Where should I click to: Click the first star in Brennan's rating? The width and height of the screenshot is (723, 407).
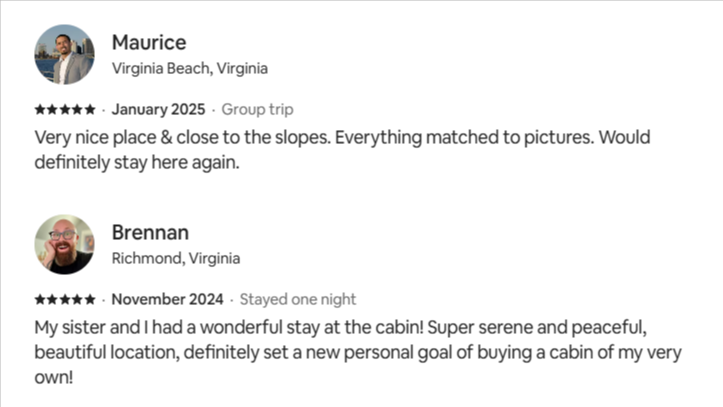(39, 299)
